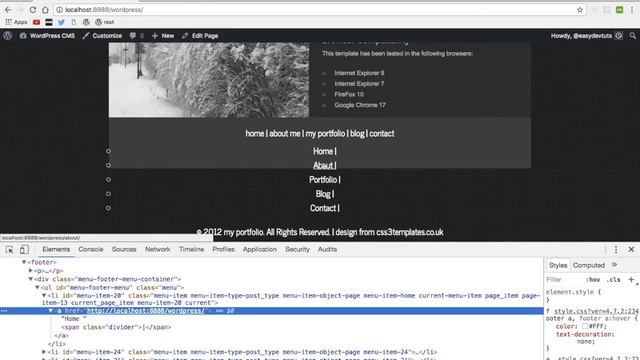Select the span class divider line
640x360 pixels.
(116, 327)
